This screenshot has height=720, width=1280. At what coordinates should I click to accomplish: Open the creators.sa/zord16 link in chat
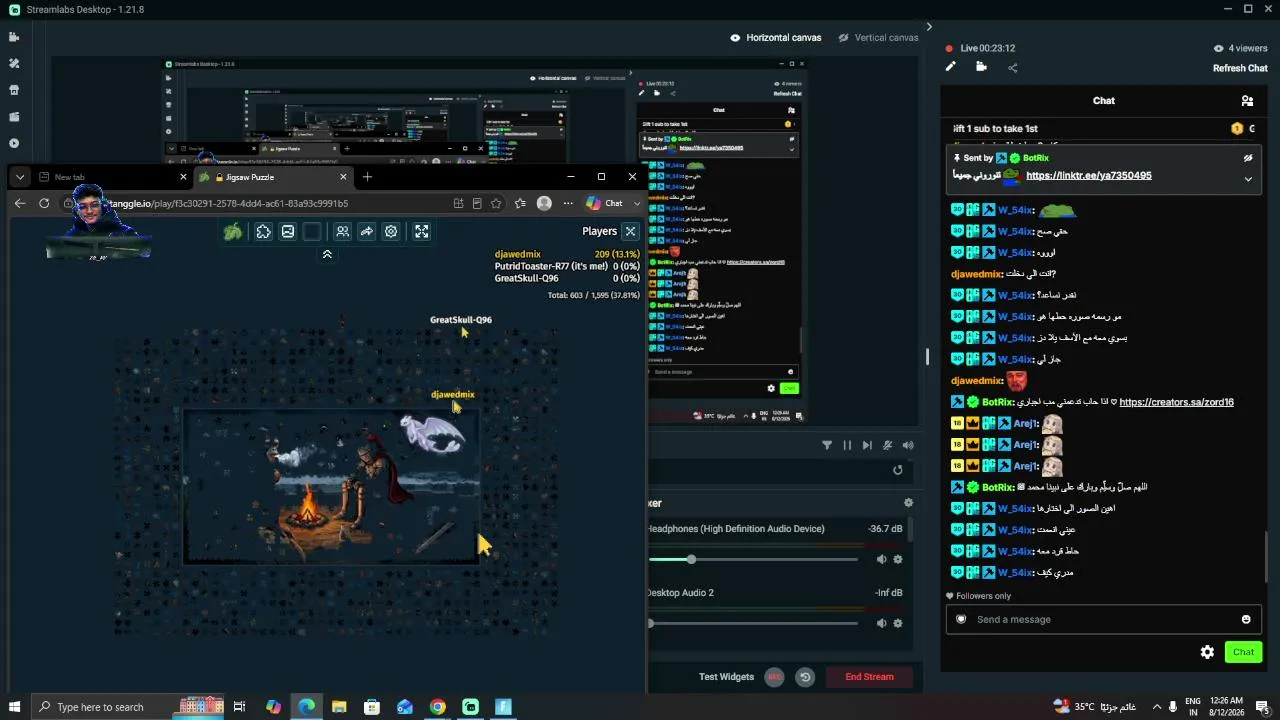click(1176, 402)
